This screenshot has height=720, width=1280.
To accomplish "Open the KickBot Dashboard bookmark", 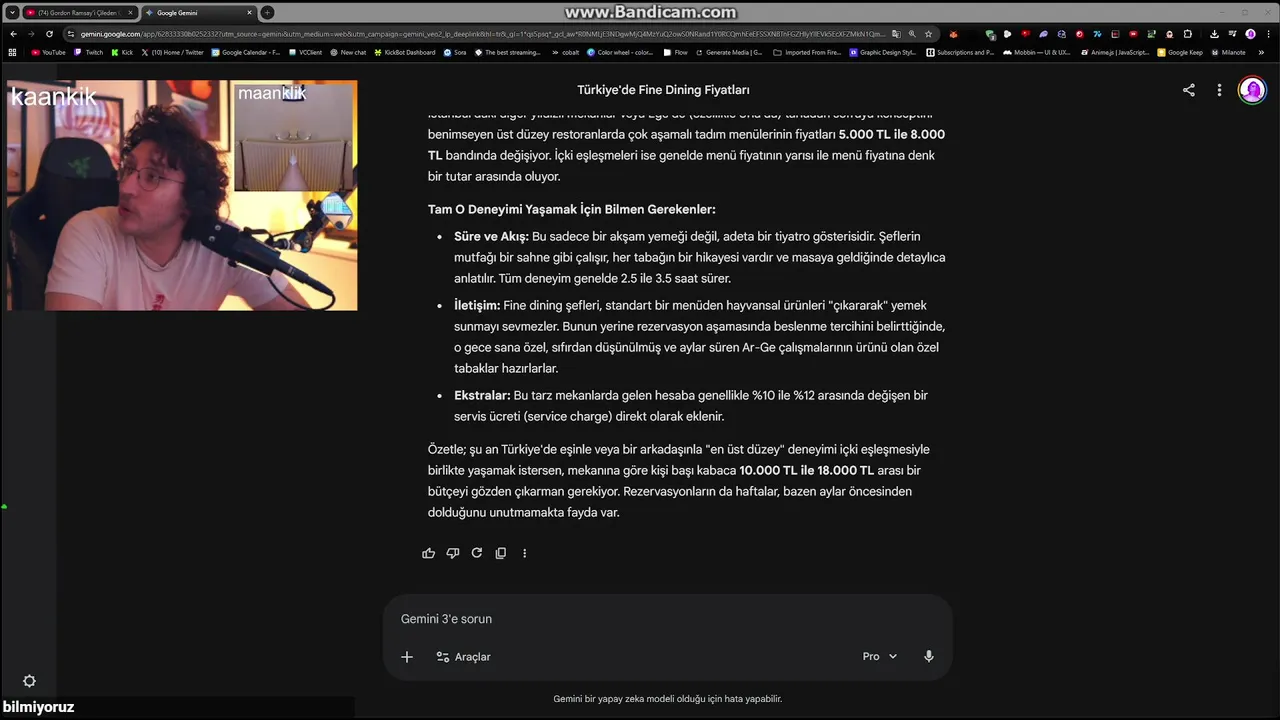I will click(x=405, y=52).
